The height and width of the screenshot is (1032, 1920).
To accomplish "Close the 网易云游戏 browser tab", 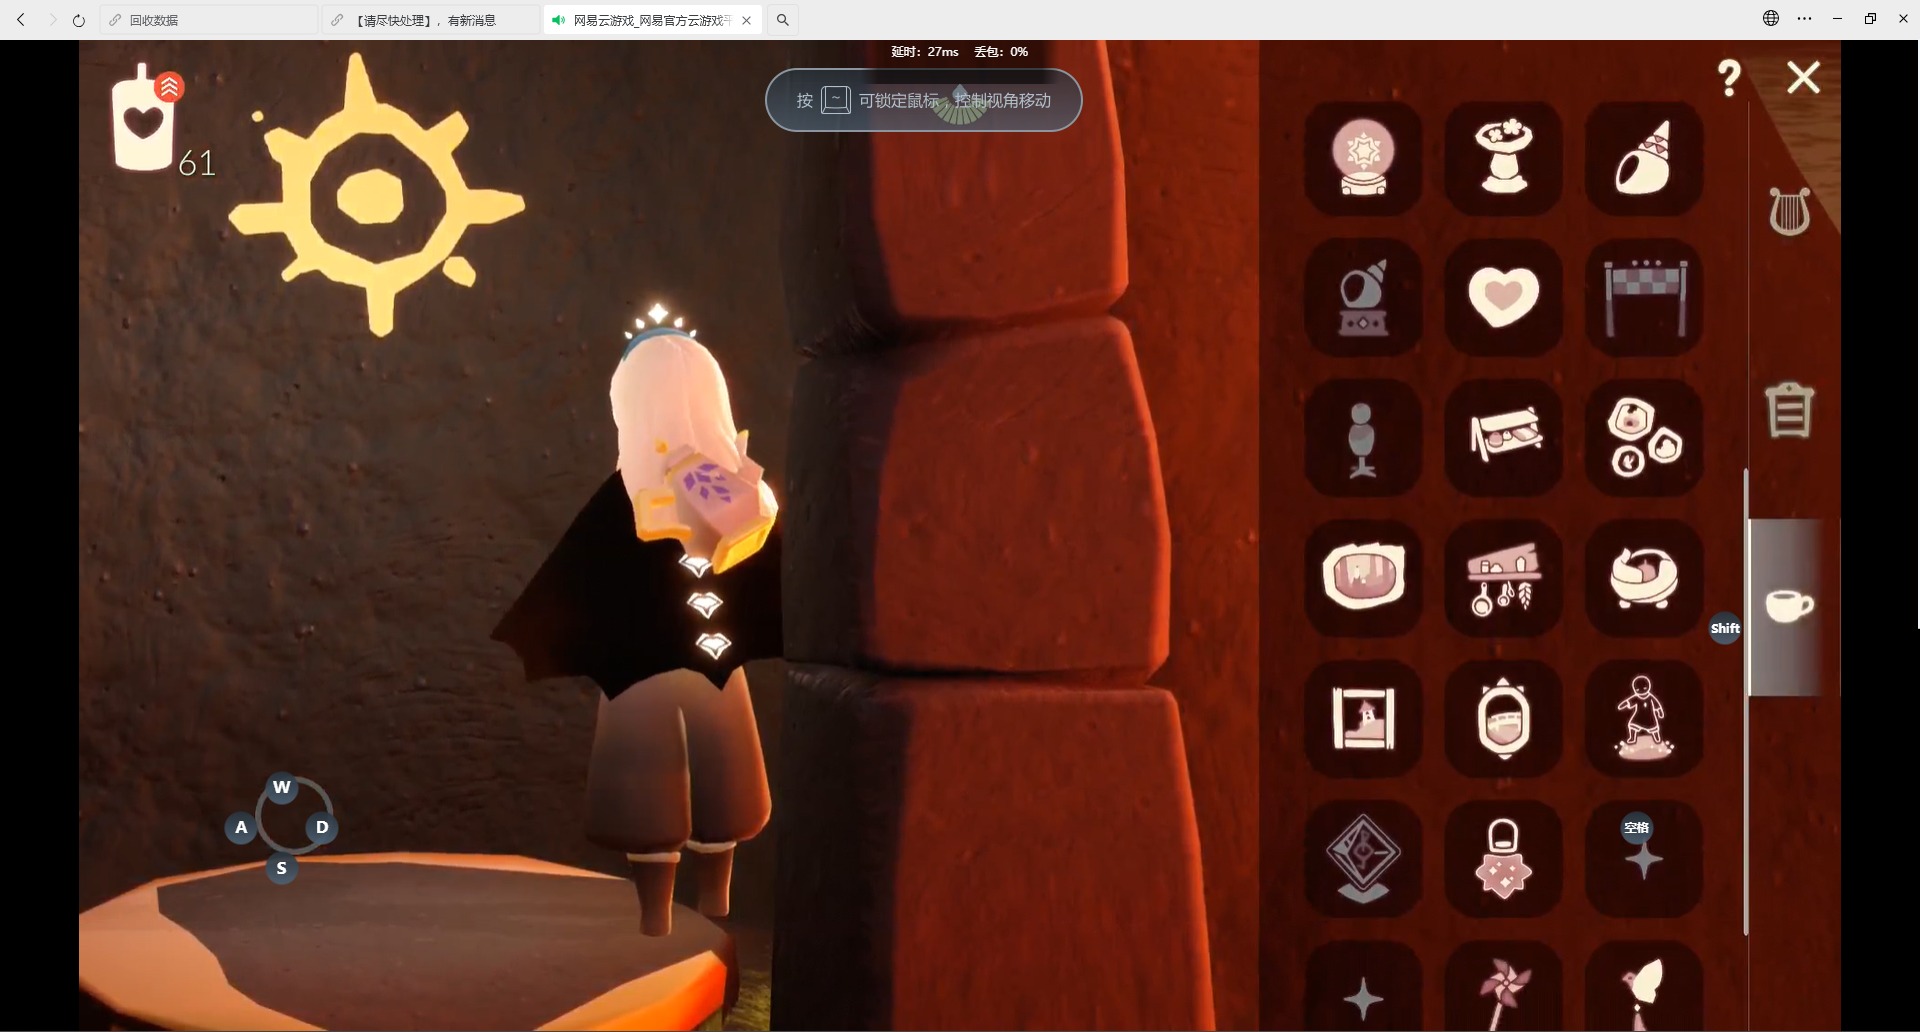I will click(746, 20).
